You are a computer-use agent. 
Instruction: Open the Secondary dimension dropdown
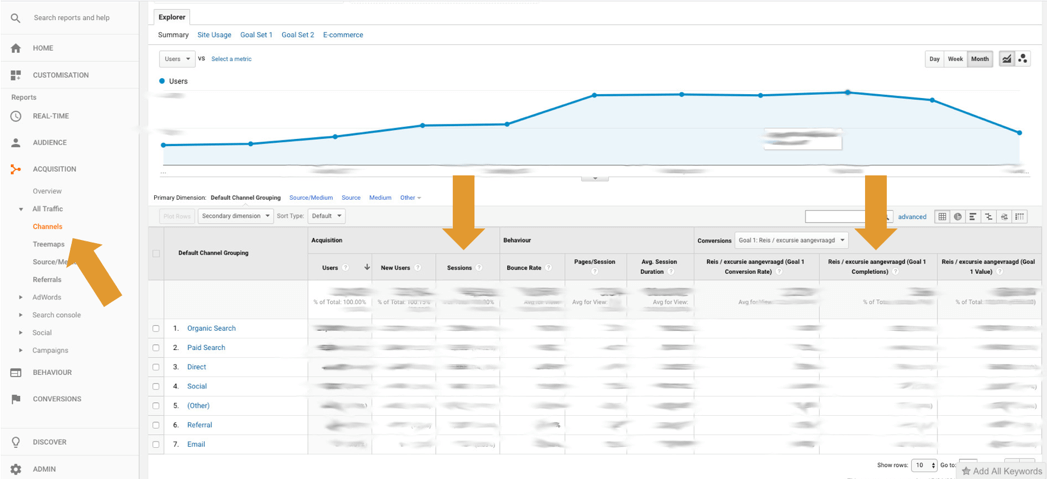click(236, 216)
